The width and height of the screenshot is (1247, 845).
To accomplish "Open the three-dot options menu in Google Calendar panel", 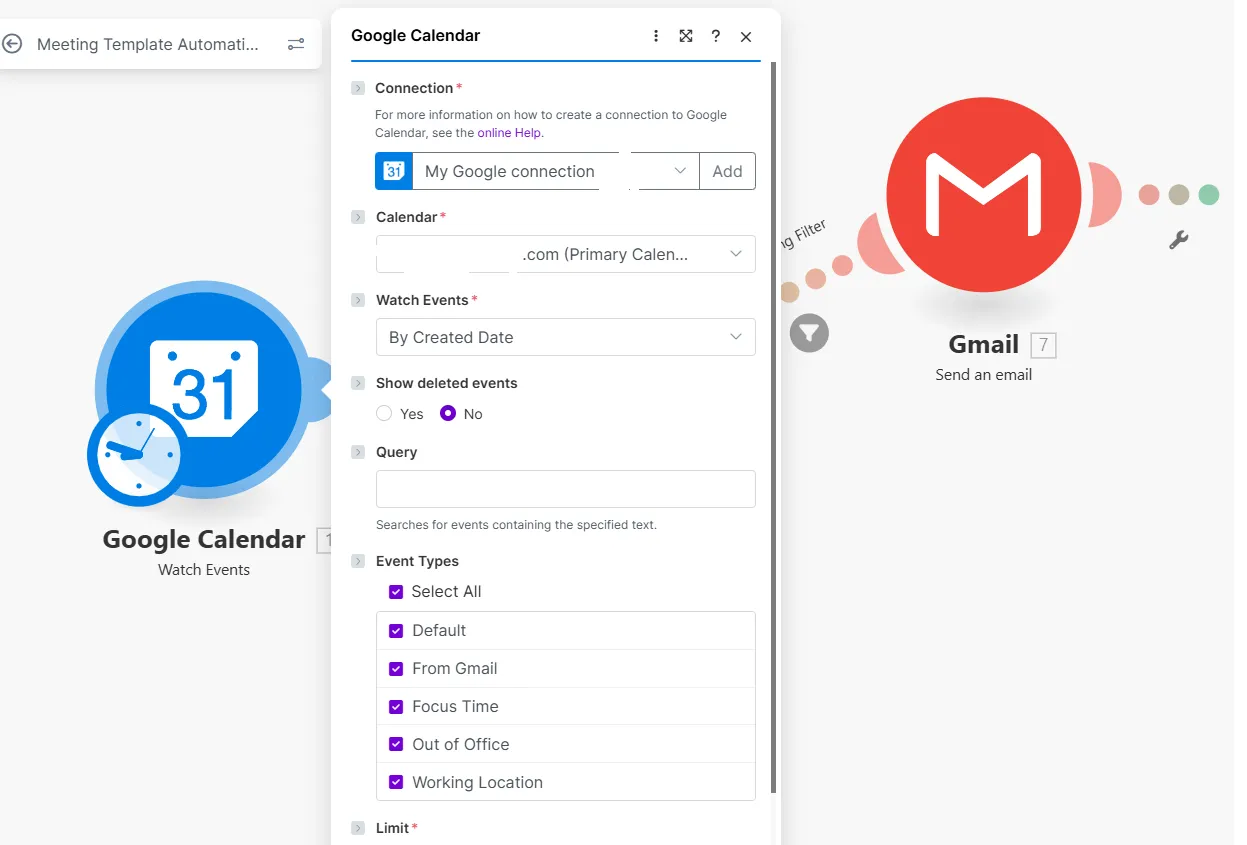I will click(656, 36).
